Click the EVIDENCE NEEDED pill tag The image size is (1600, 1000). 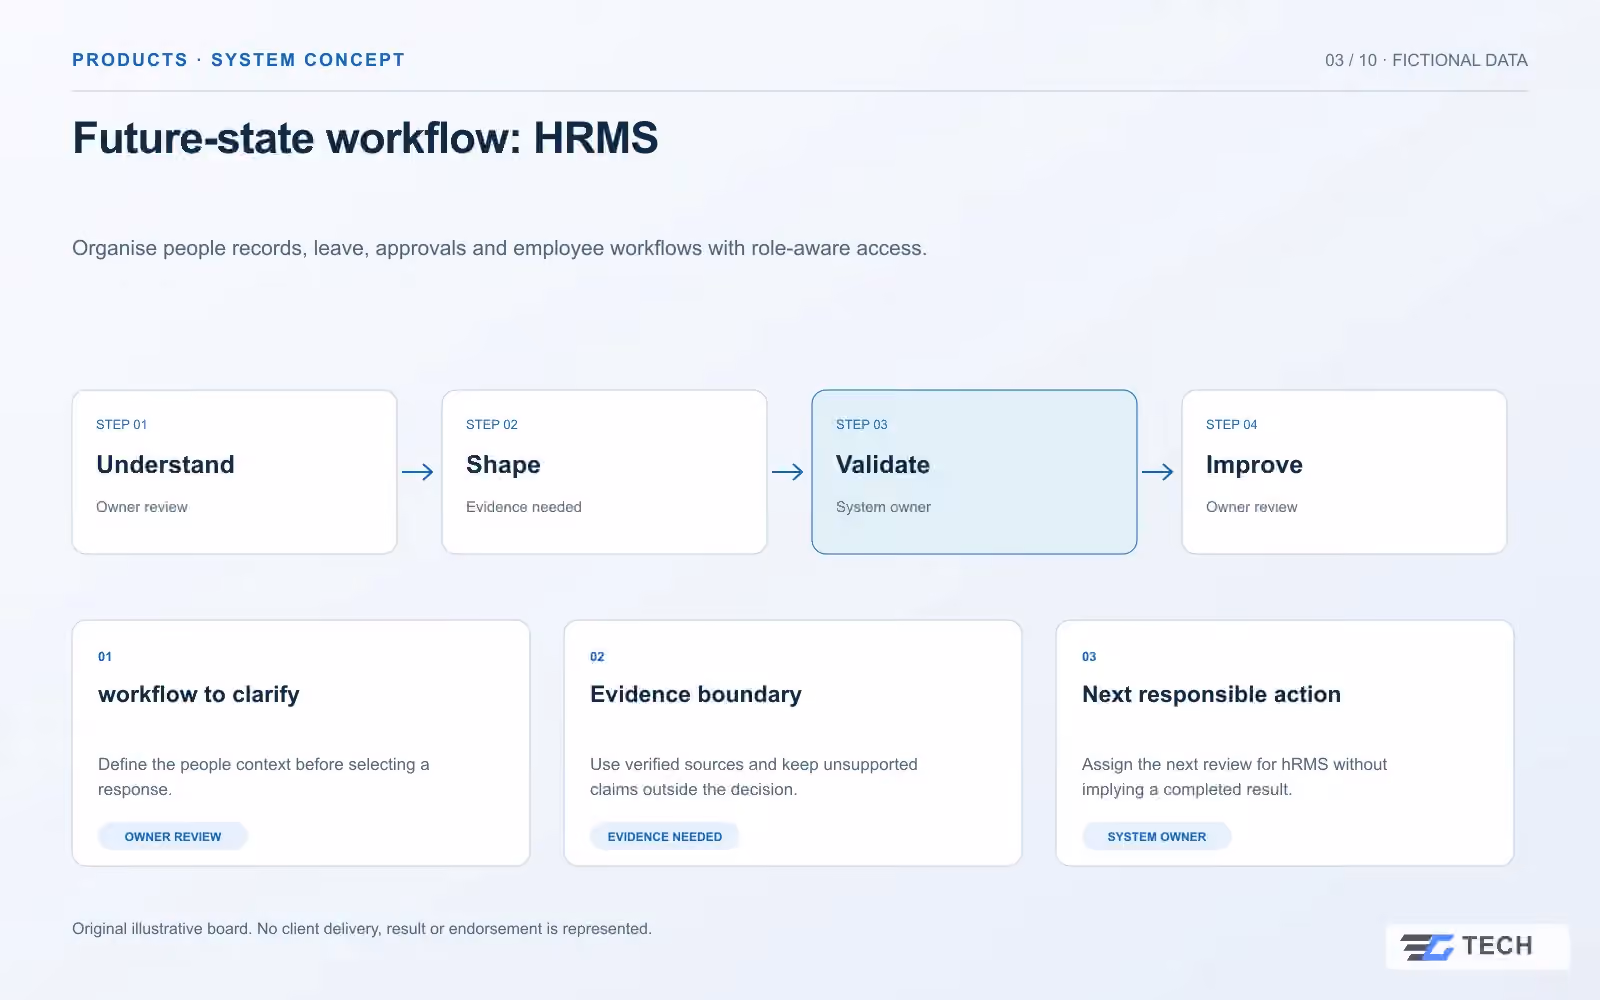(x=665, y=836)
